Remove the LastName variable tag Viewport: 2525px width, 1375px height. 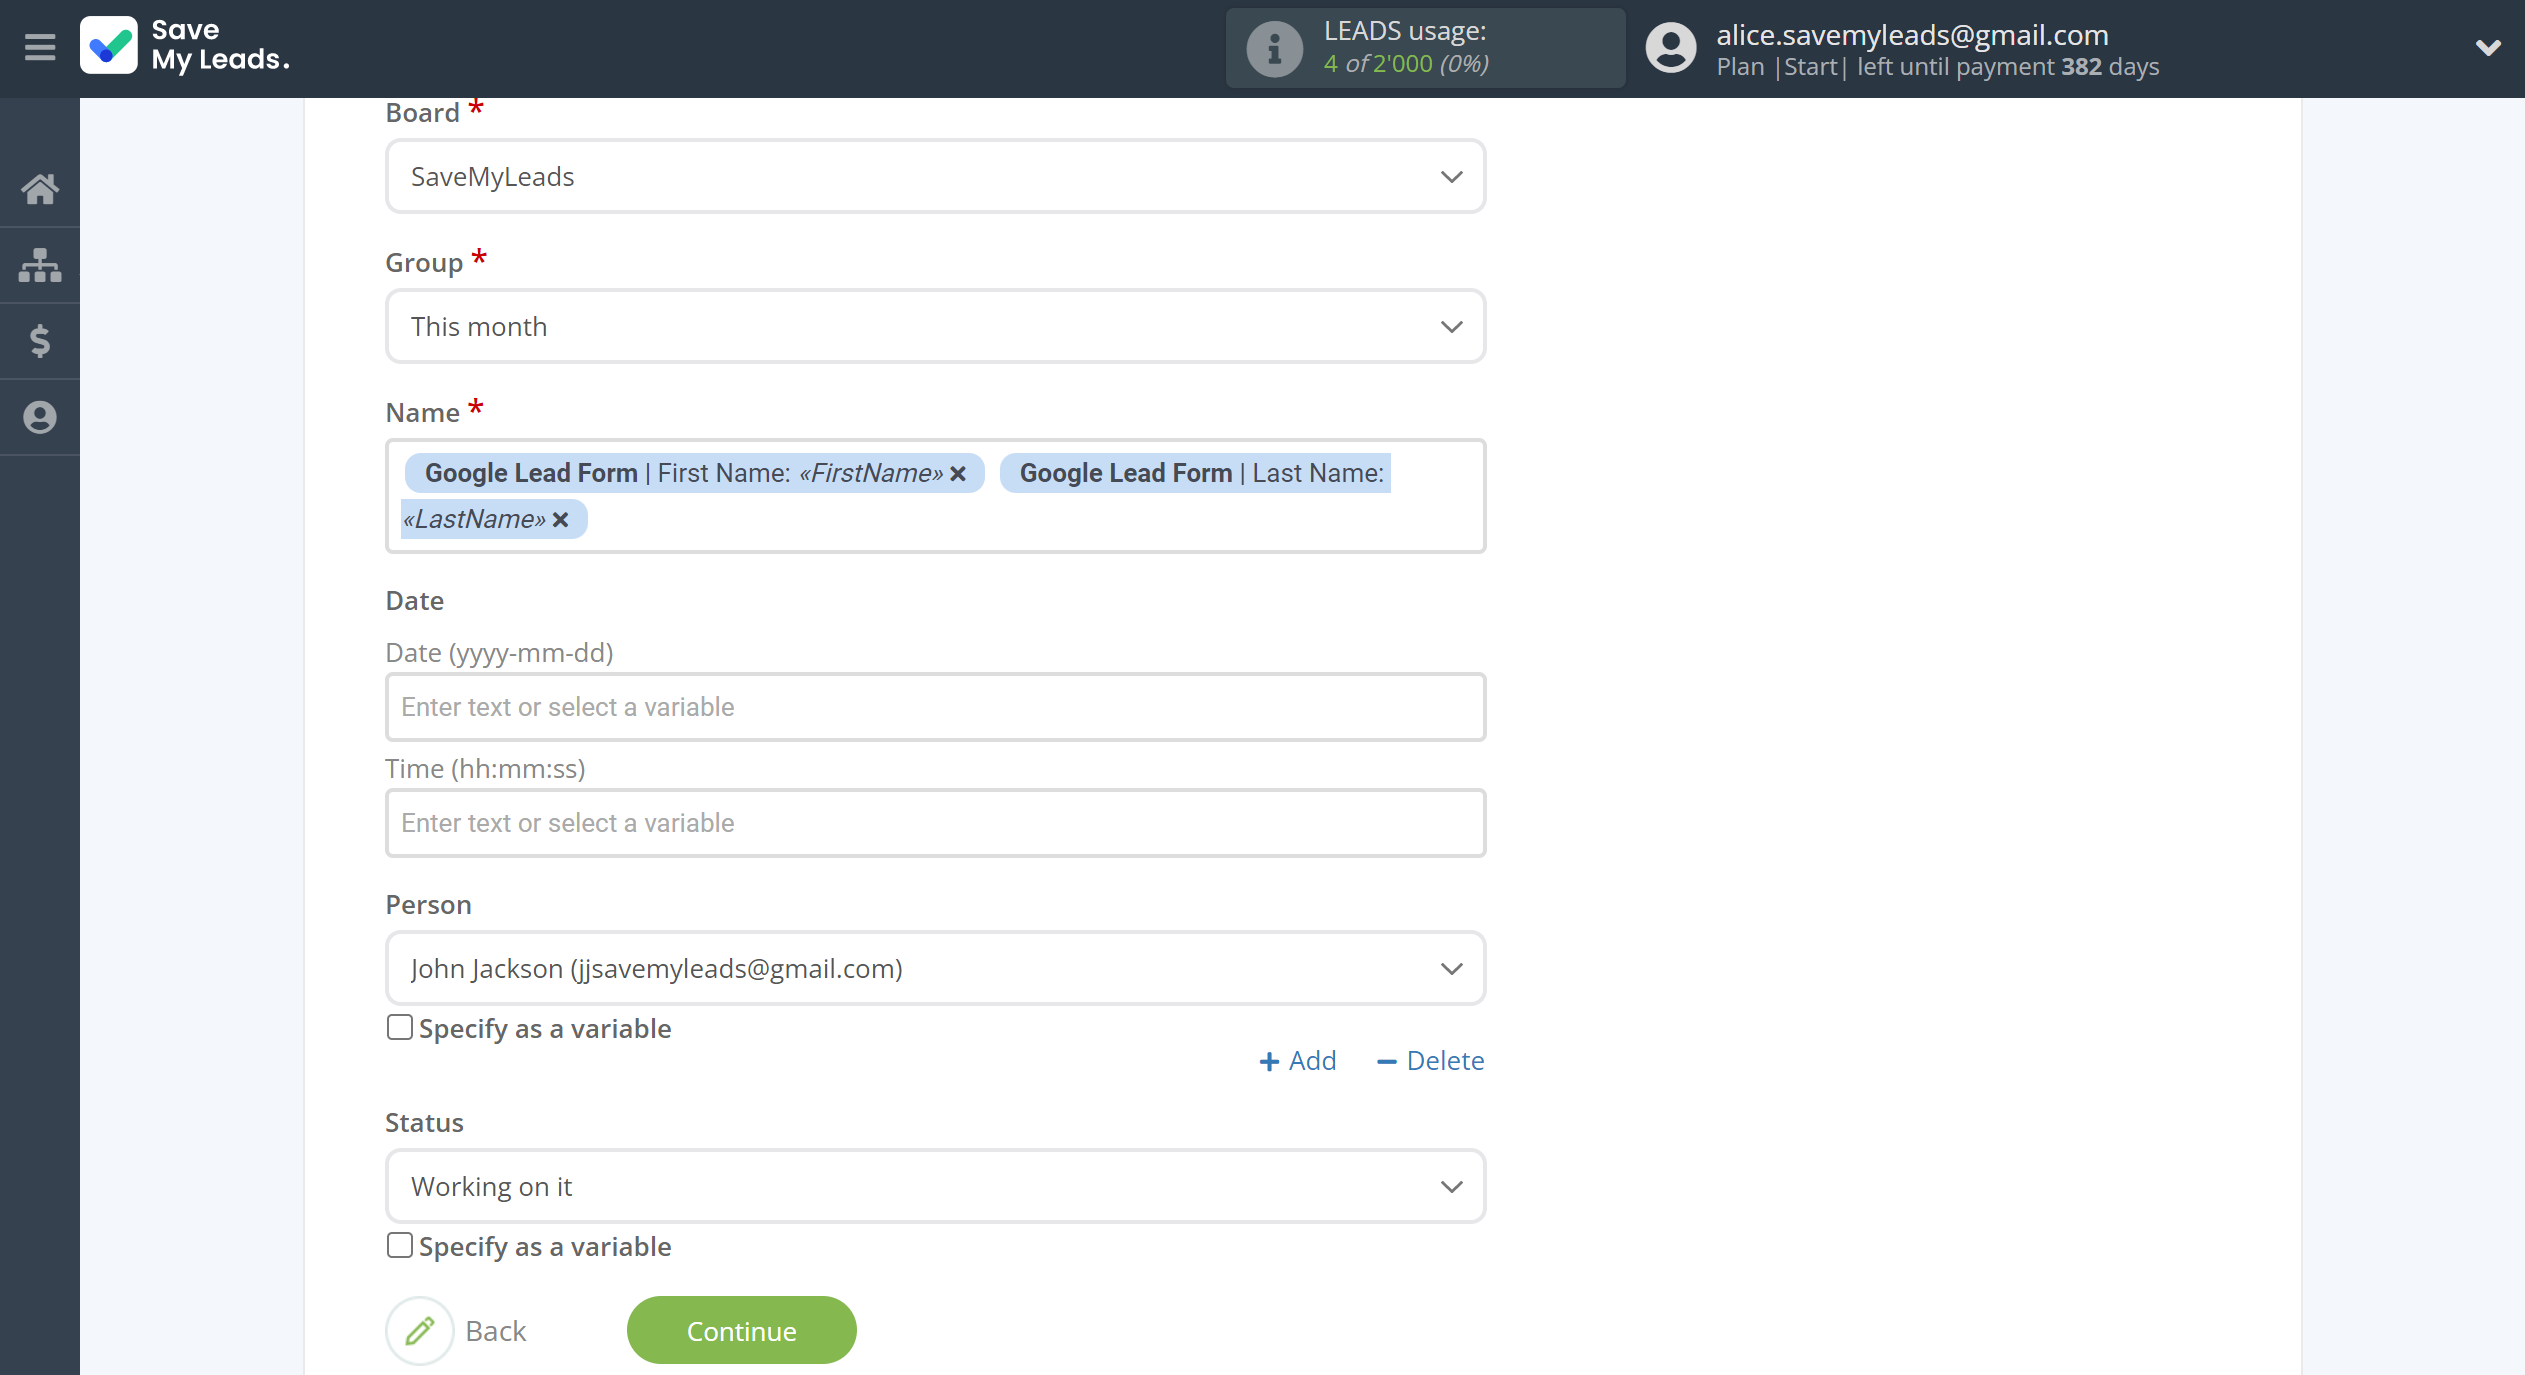click(x=561, y=520)
